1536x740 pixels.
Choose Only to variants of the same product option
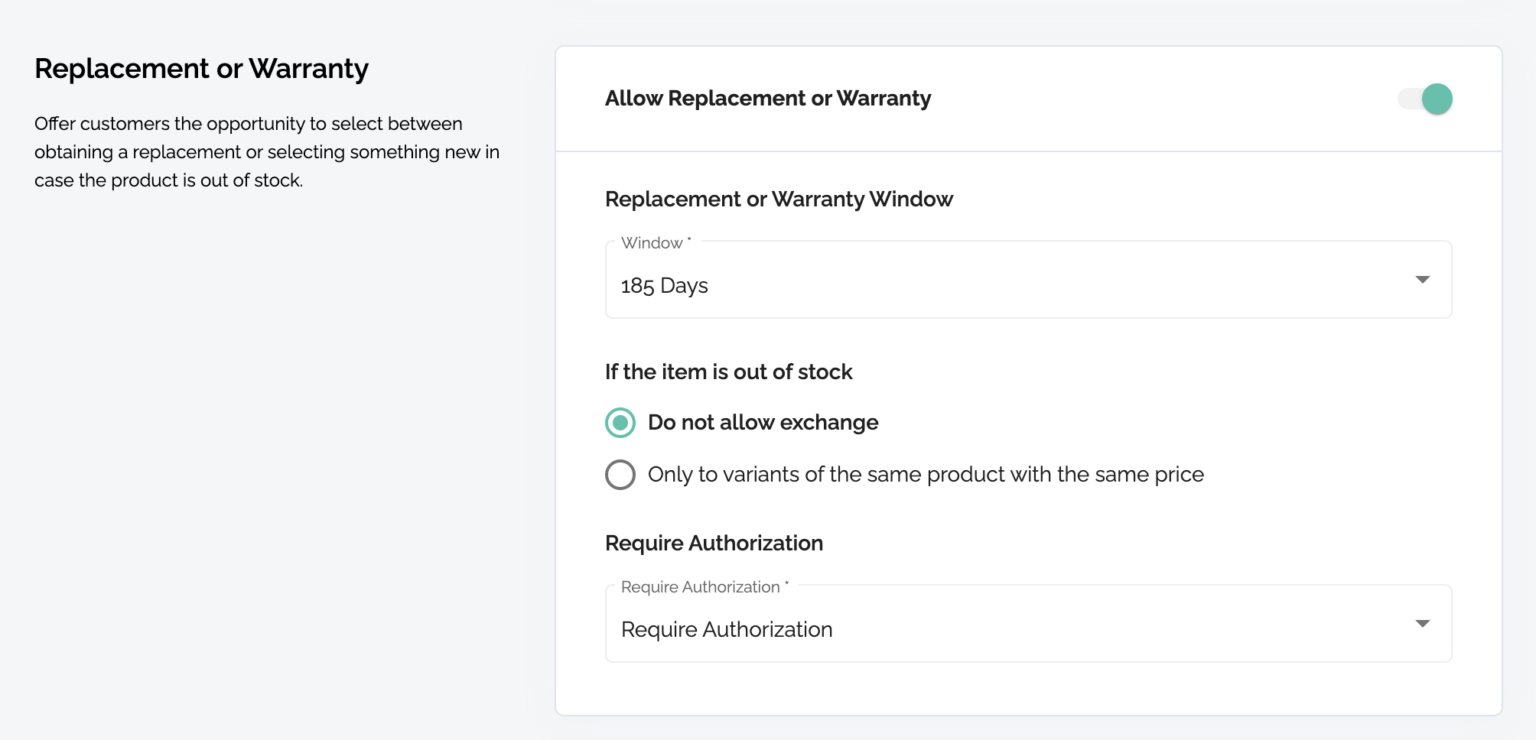(x=620, y=474)
